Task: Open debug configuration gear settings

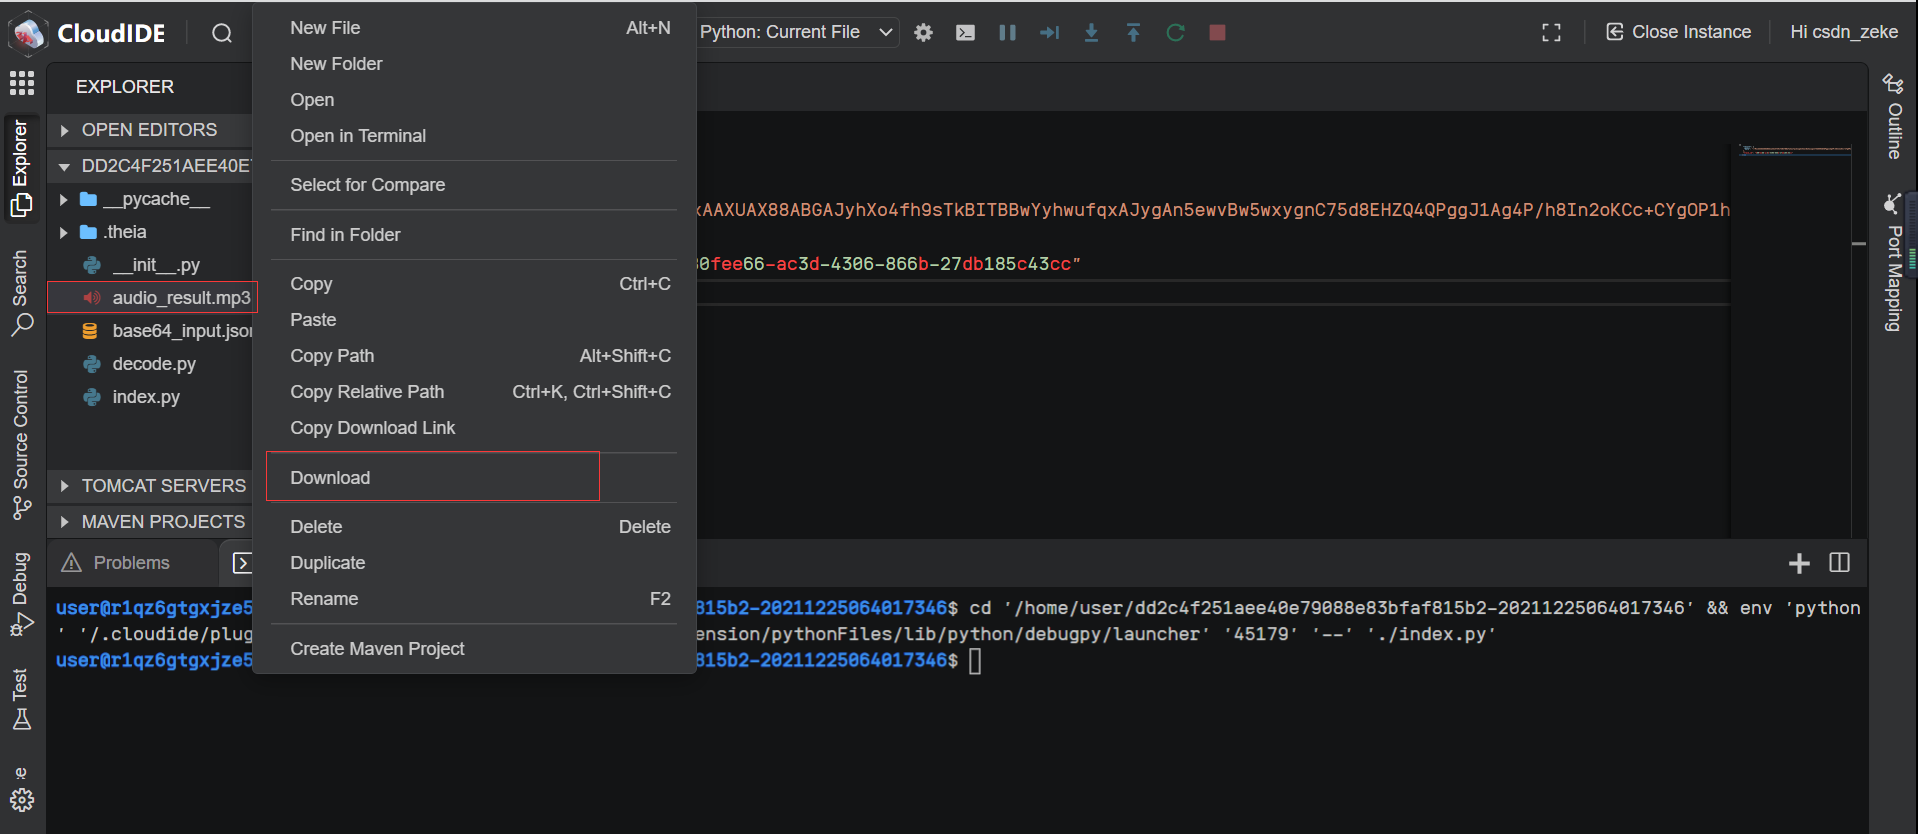Action: coord(923,33)
